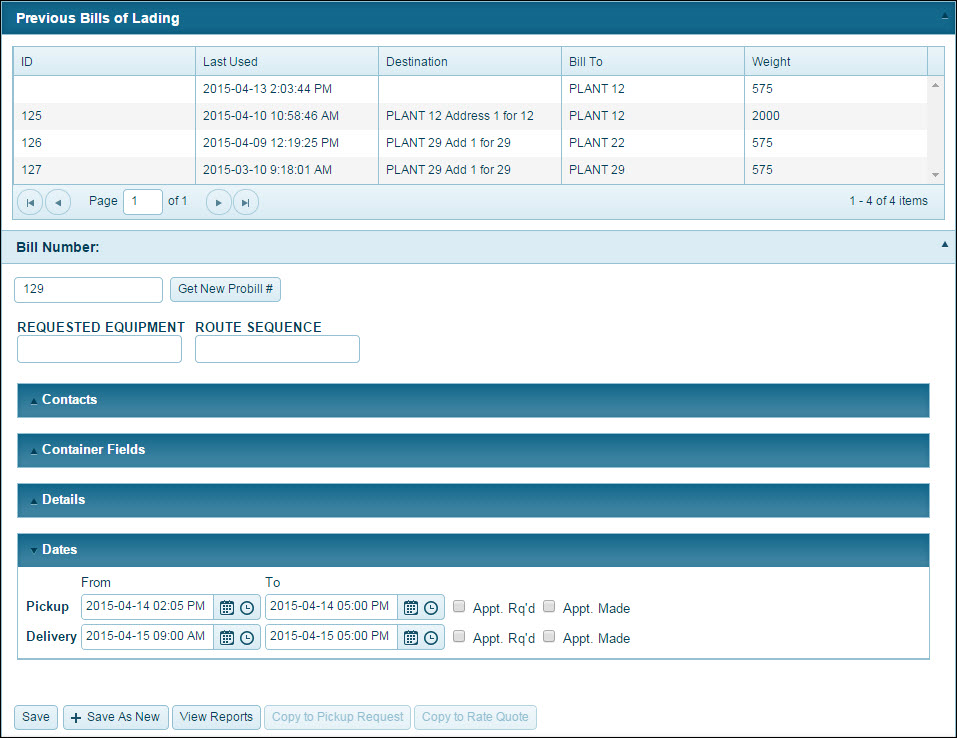This screenshot has width=957, height=738.
Task: Click Save As New button
Action: coord(115,717)
